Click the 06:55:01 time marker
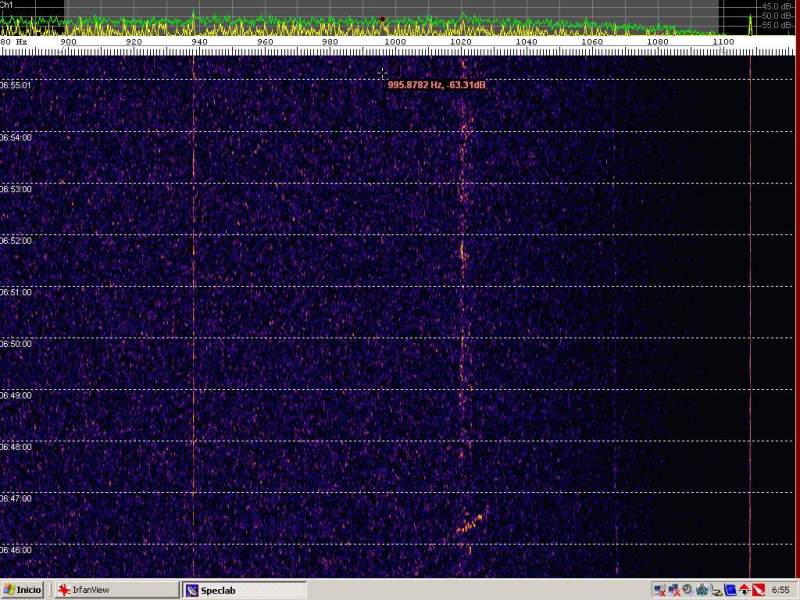 pos(16,85)
